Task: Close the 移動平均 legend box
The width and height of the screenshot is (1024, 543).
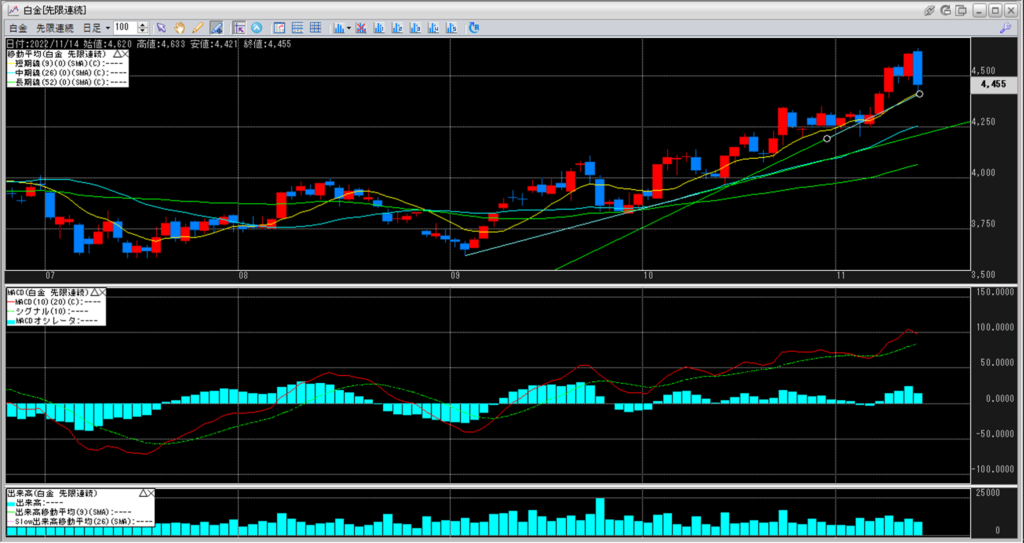Action: point(122,54)
